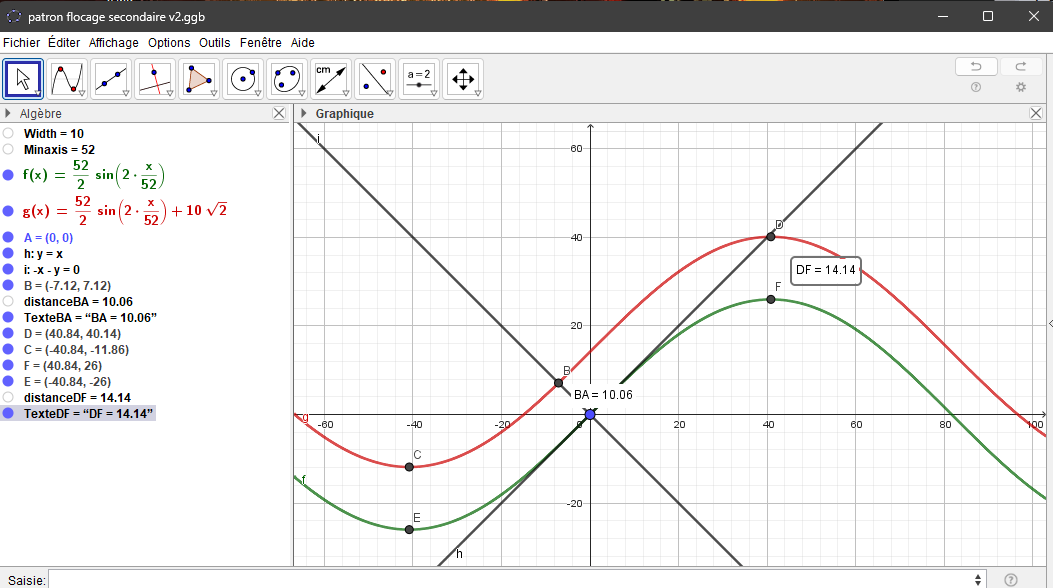This screenshot has height=588, width=1053.
Task: Expand the Algèbre style bar triangle
Action: pyautogui.click(x=8, y=113)
